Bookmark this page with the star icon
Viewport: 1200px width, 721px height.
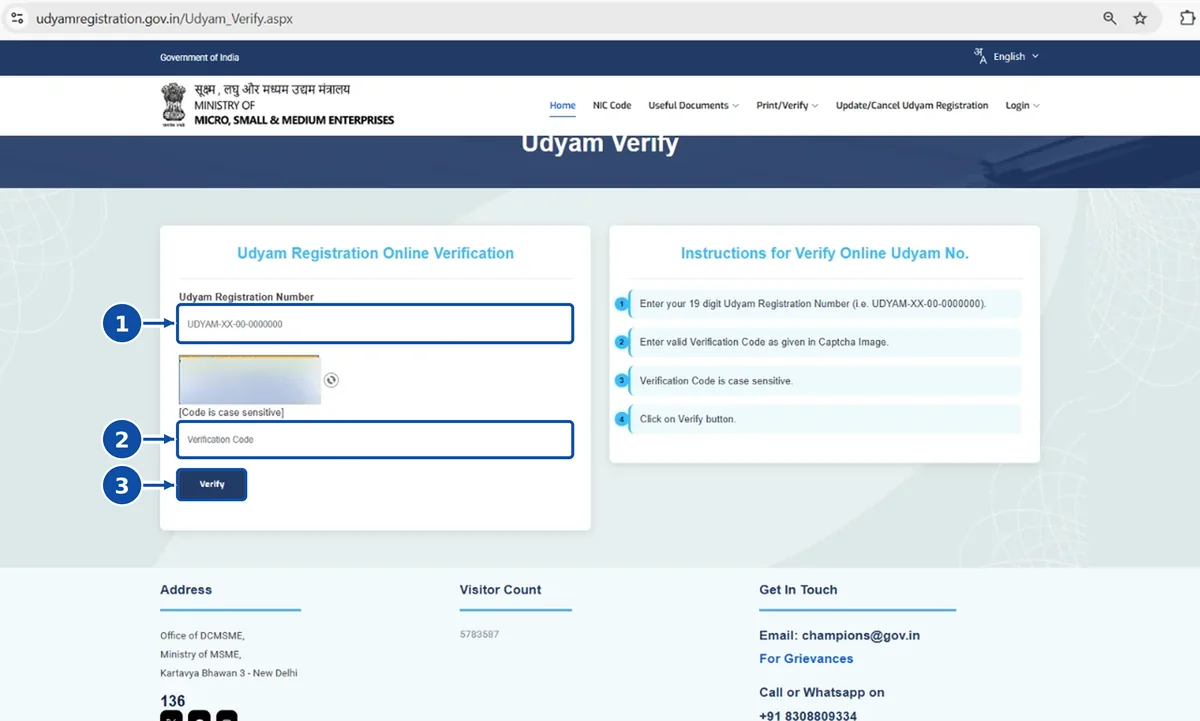pyautogui.click(x=1140, y=18)
